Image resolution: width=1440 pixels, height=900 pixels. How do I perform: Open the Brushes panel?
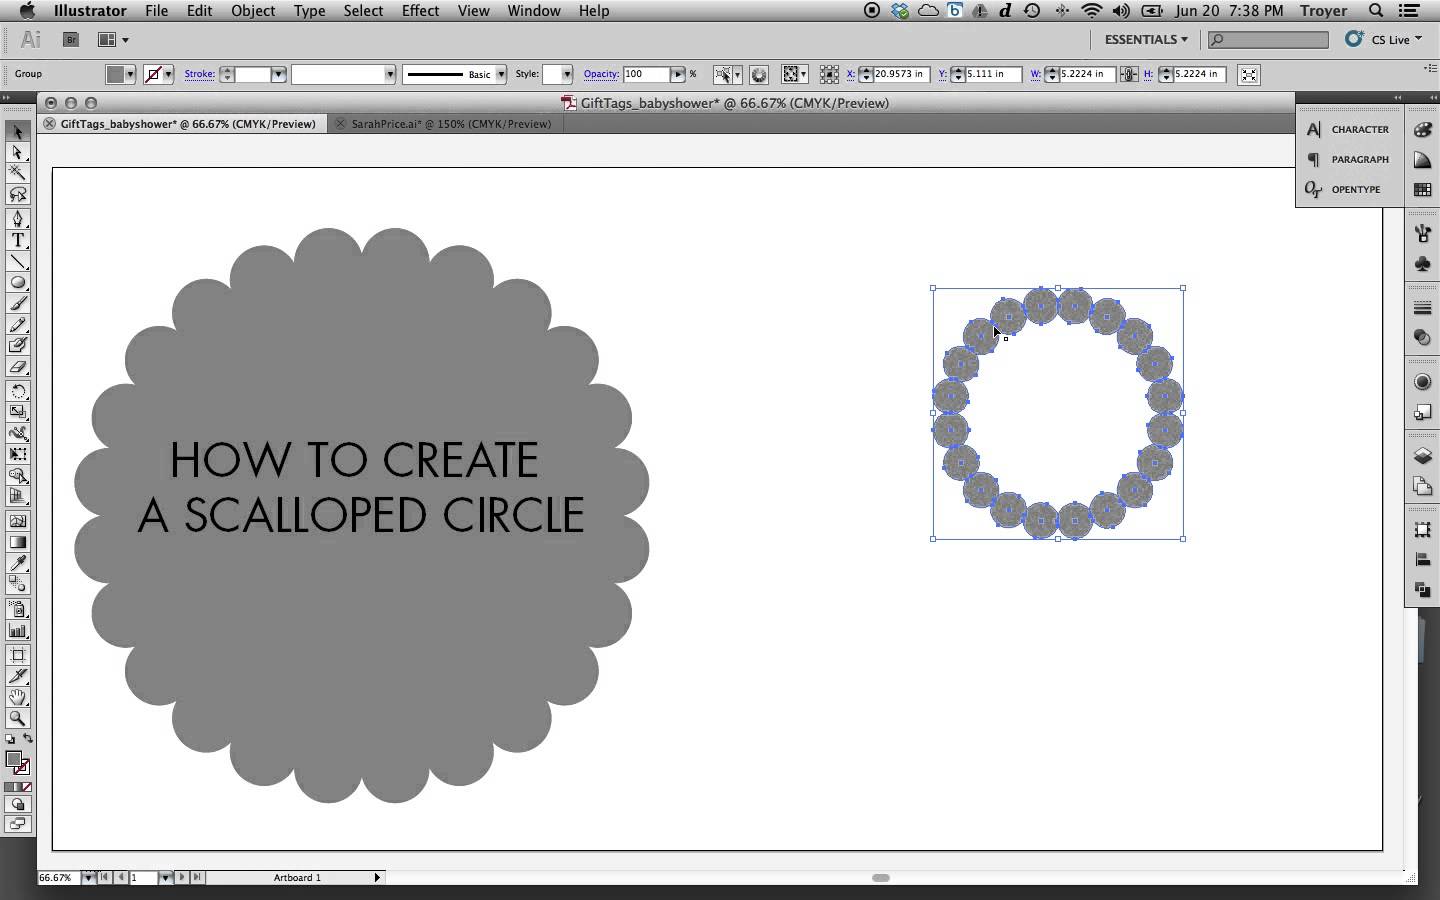click(1422, 232)
